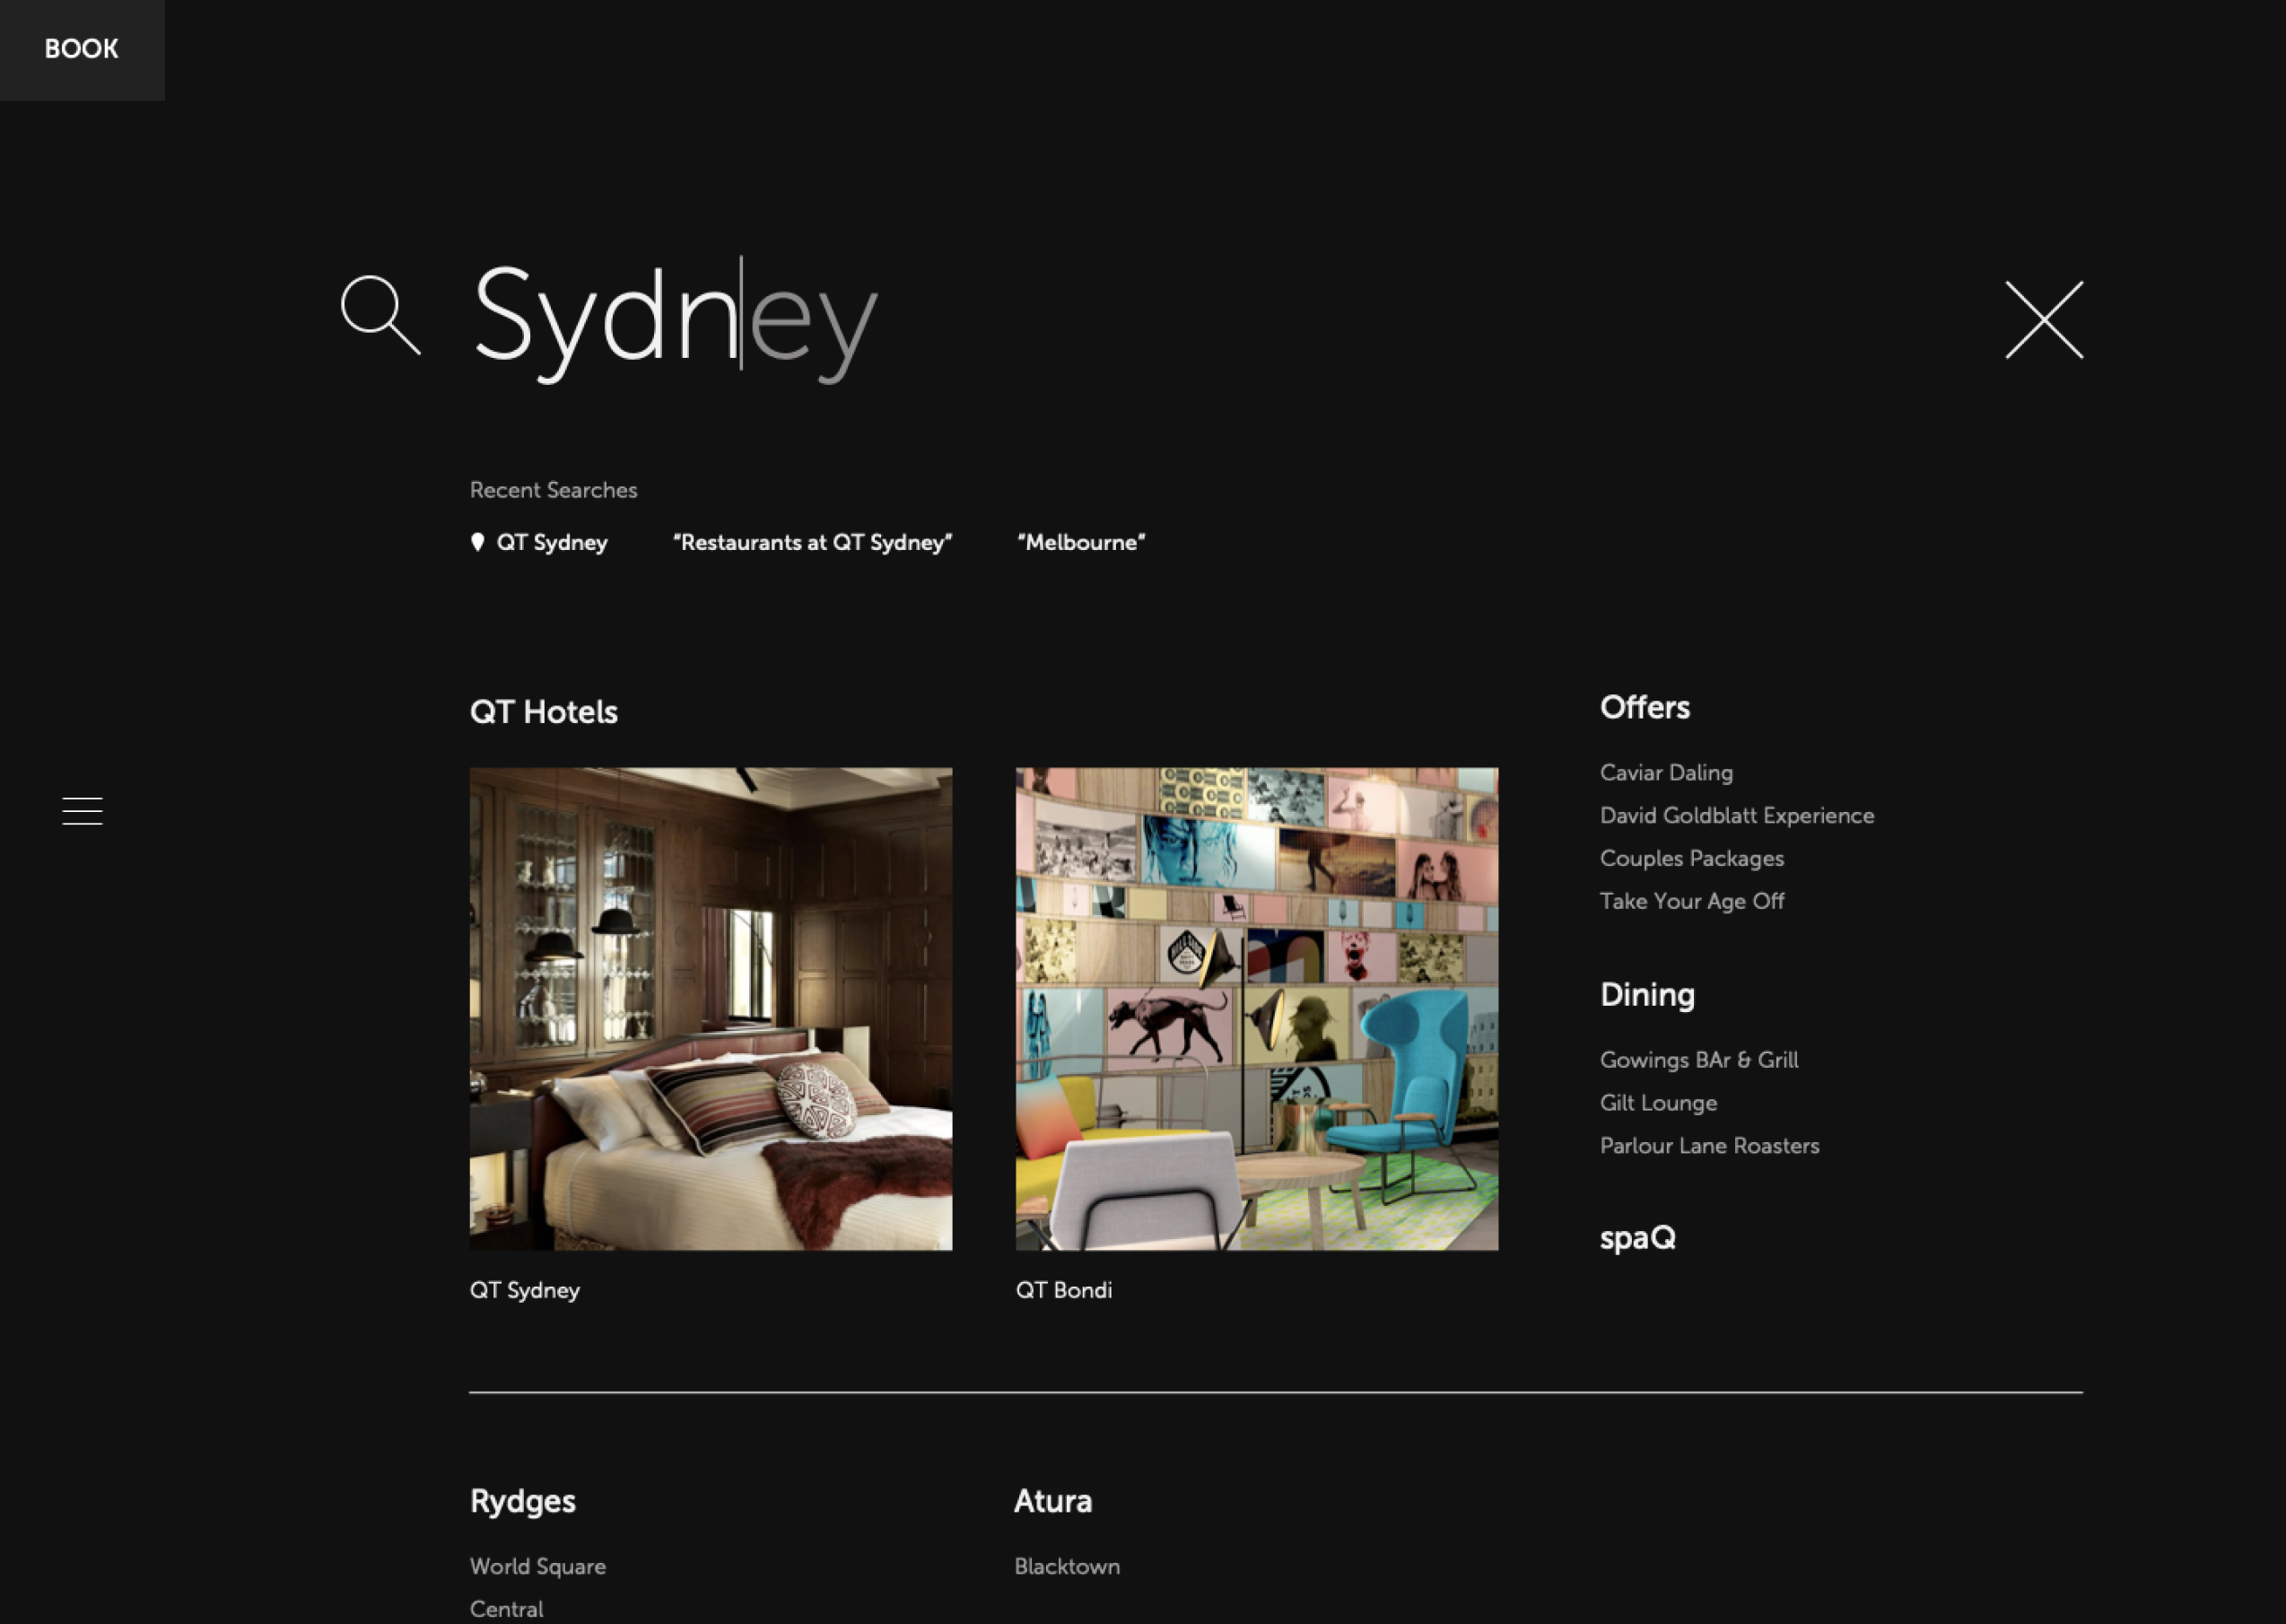2286x1624 pixels.
Task: Click the magnifying glass search icon
Action: tap(380, 315)
